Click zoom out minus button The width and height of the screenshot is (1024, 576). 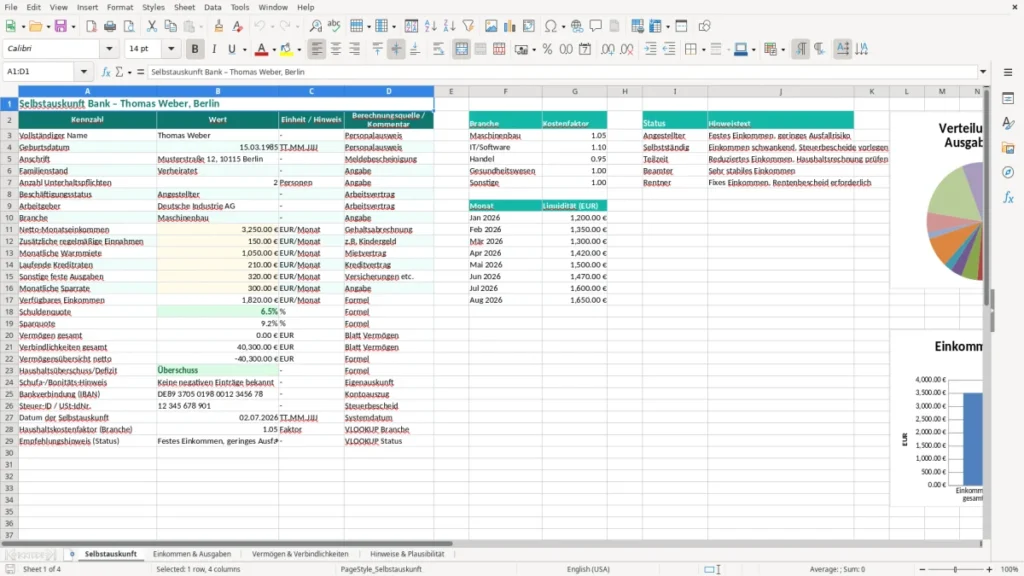tap(922, 569)
